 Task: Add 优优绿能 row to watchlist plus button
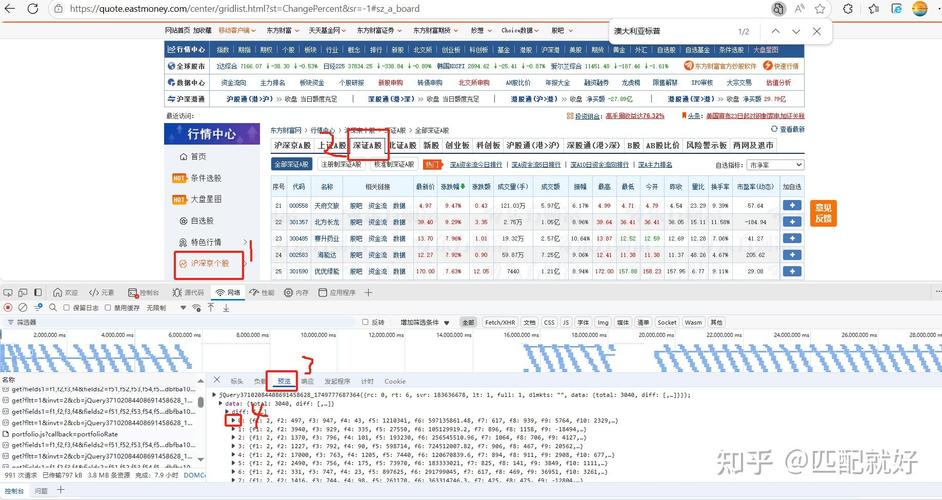(792, 271)
